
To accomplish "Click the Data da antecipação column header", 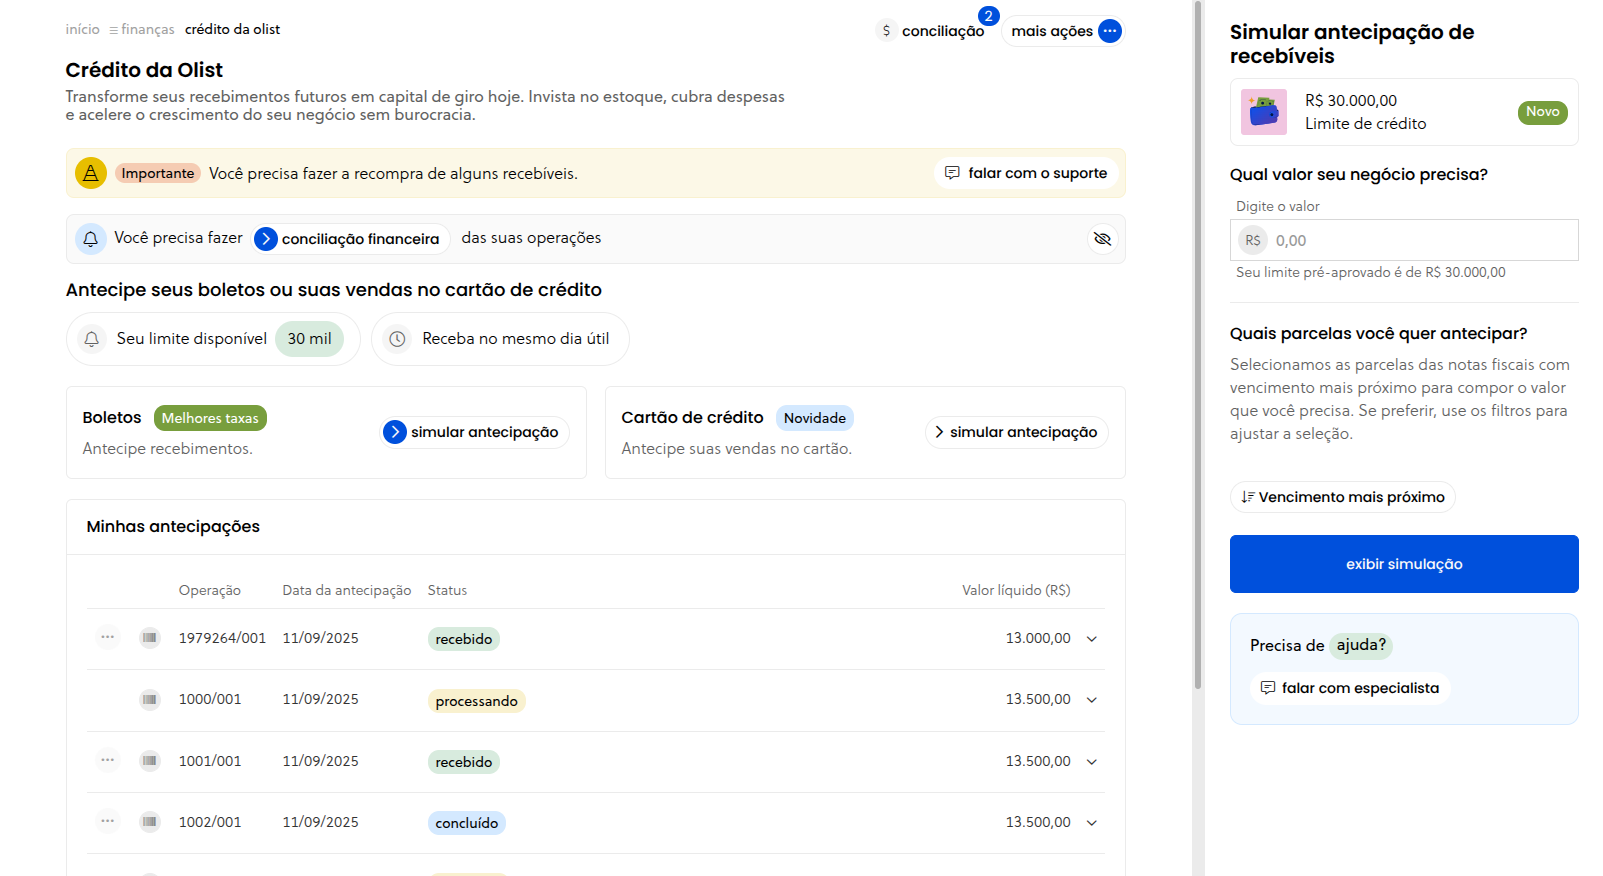I will (x=347, y=590).
